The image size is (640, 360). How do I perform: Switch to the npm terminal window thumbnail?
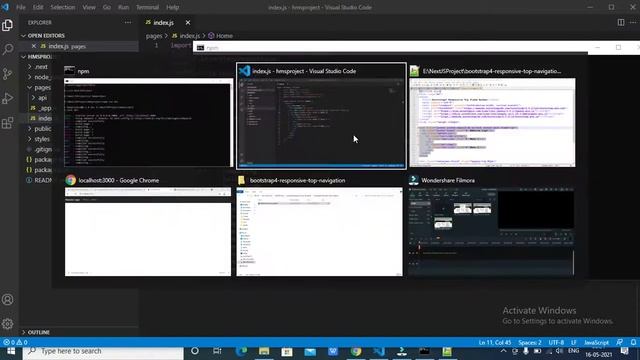click(x=148, y=116)
